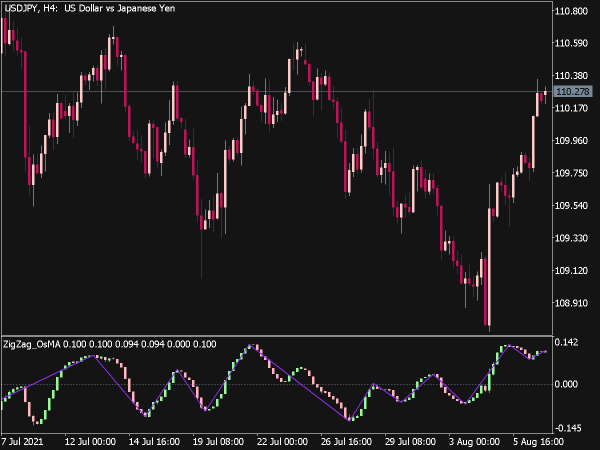
Task: Click price scale value 109.750
Action: pos(571,173)
